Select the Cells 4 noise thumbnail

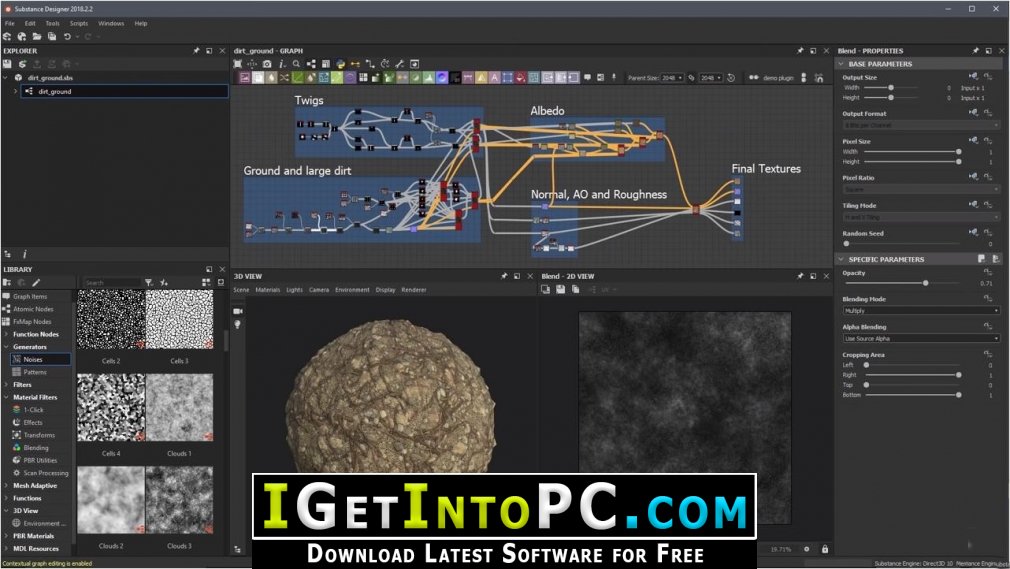tap(111, 407)
